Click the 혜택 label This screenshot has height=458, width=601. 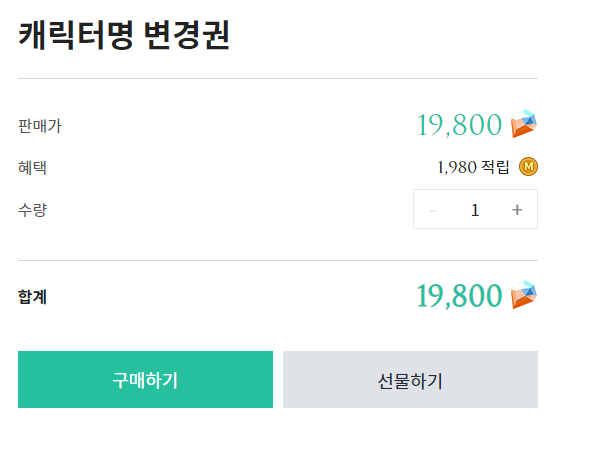click(x=32, y=168)
